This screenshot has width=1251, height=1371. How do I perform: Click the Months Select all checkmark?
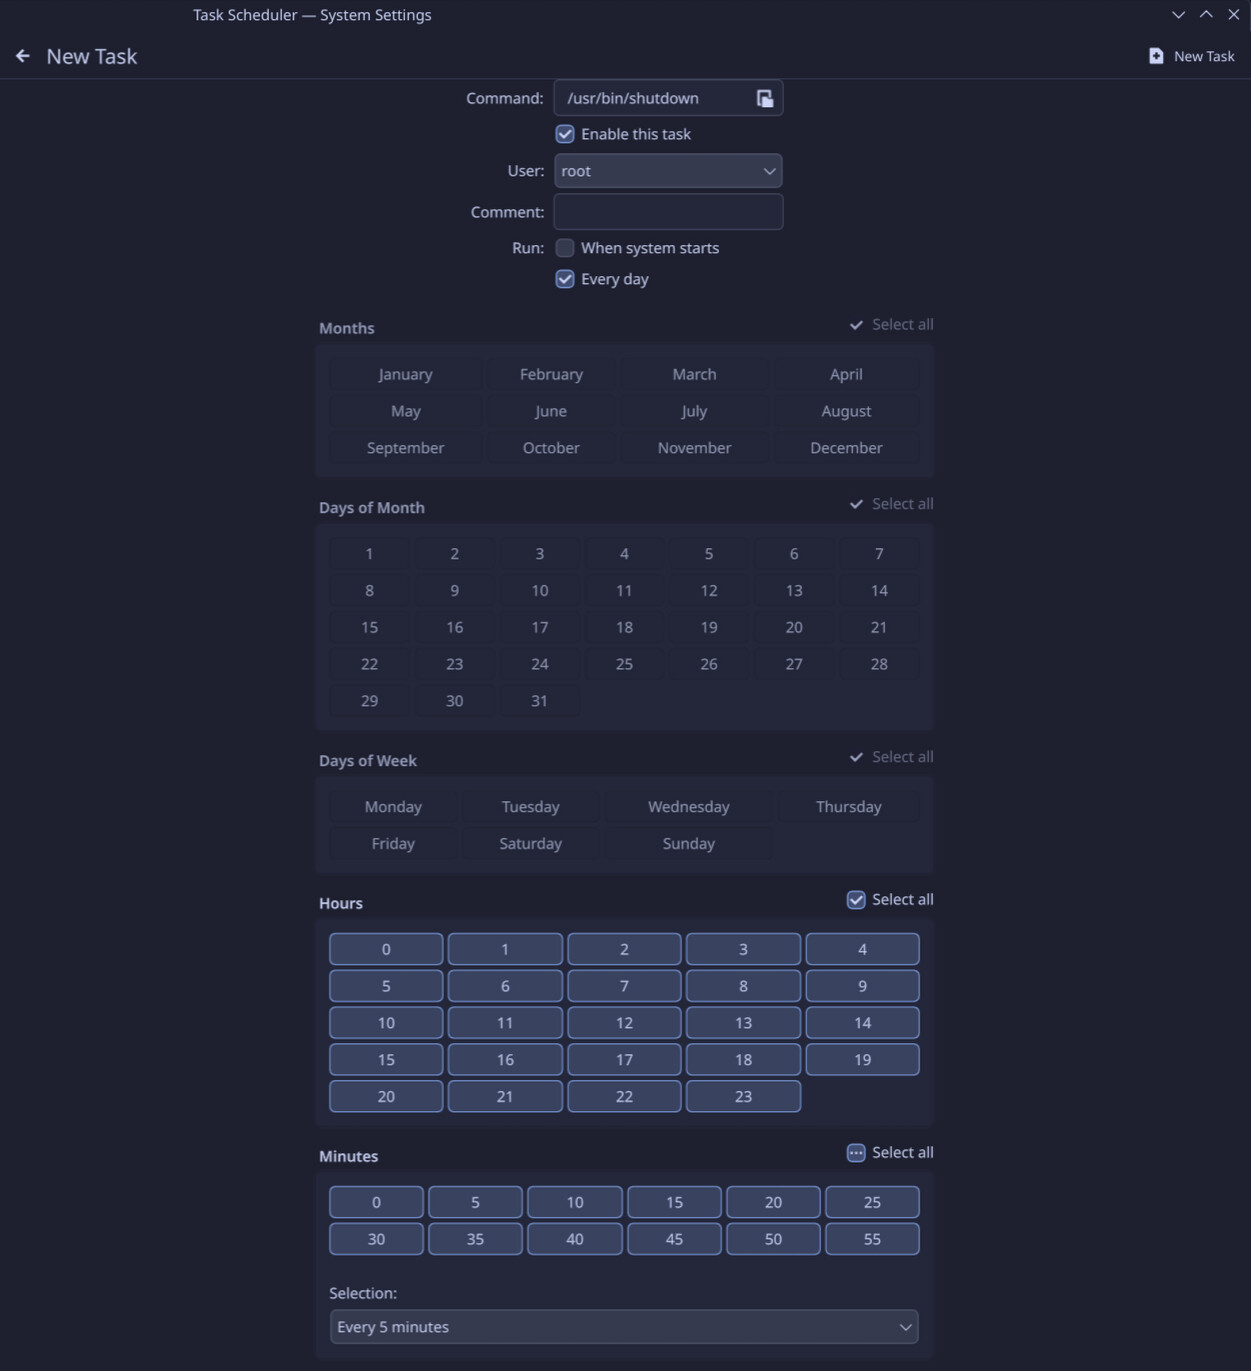pos(856,325)
